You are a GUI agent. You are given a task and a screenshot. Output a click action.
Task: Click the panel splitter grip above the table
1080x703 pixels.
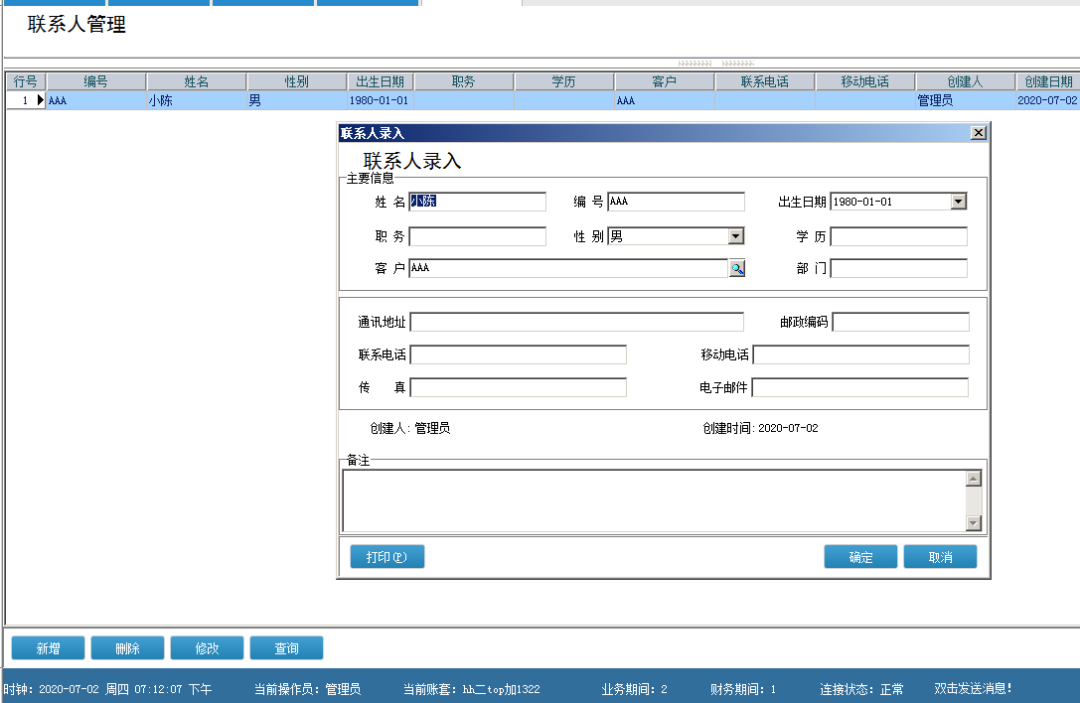coord(716,63)
